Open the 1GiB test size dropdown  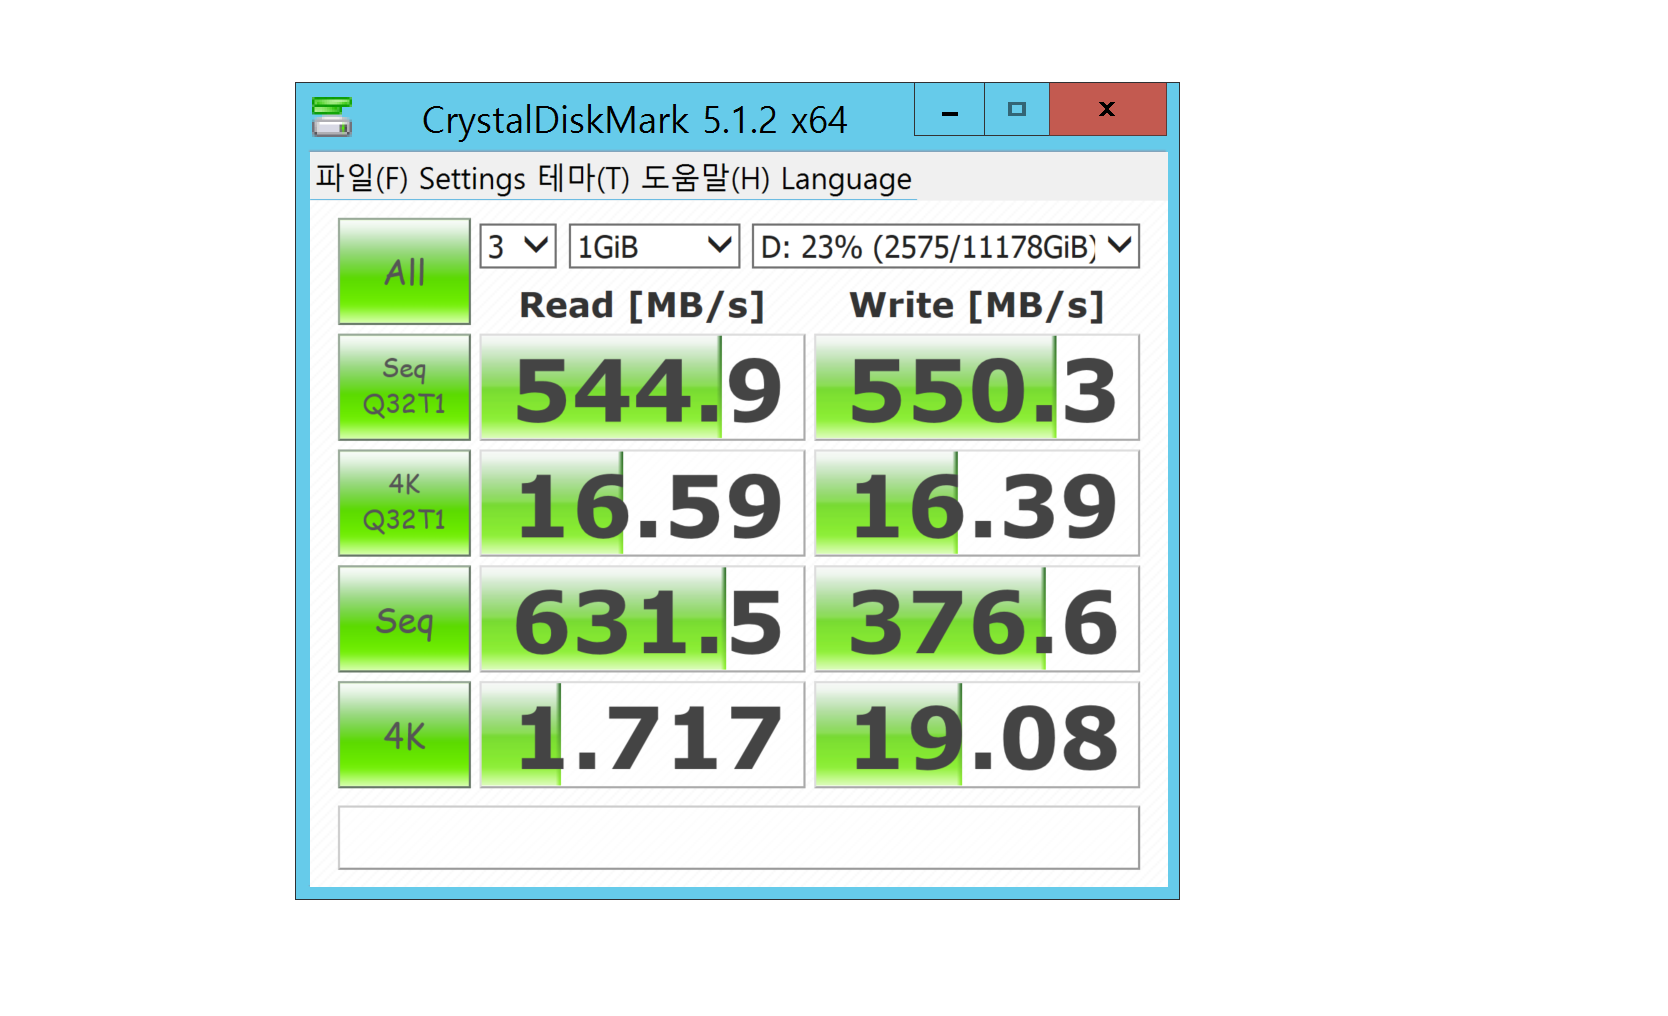[654, 246]
